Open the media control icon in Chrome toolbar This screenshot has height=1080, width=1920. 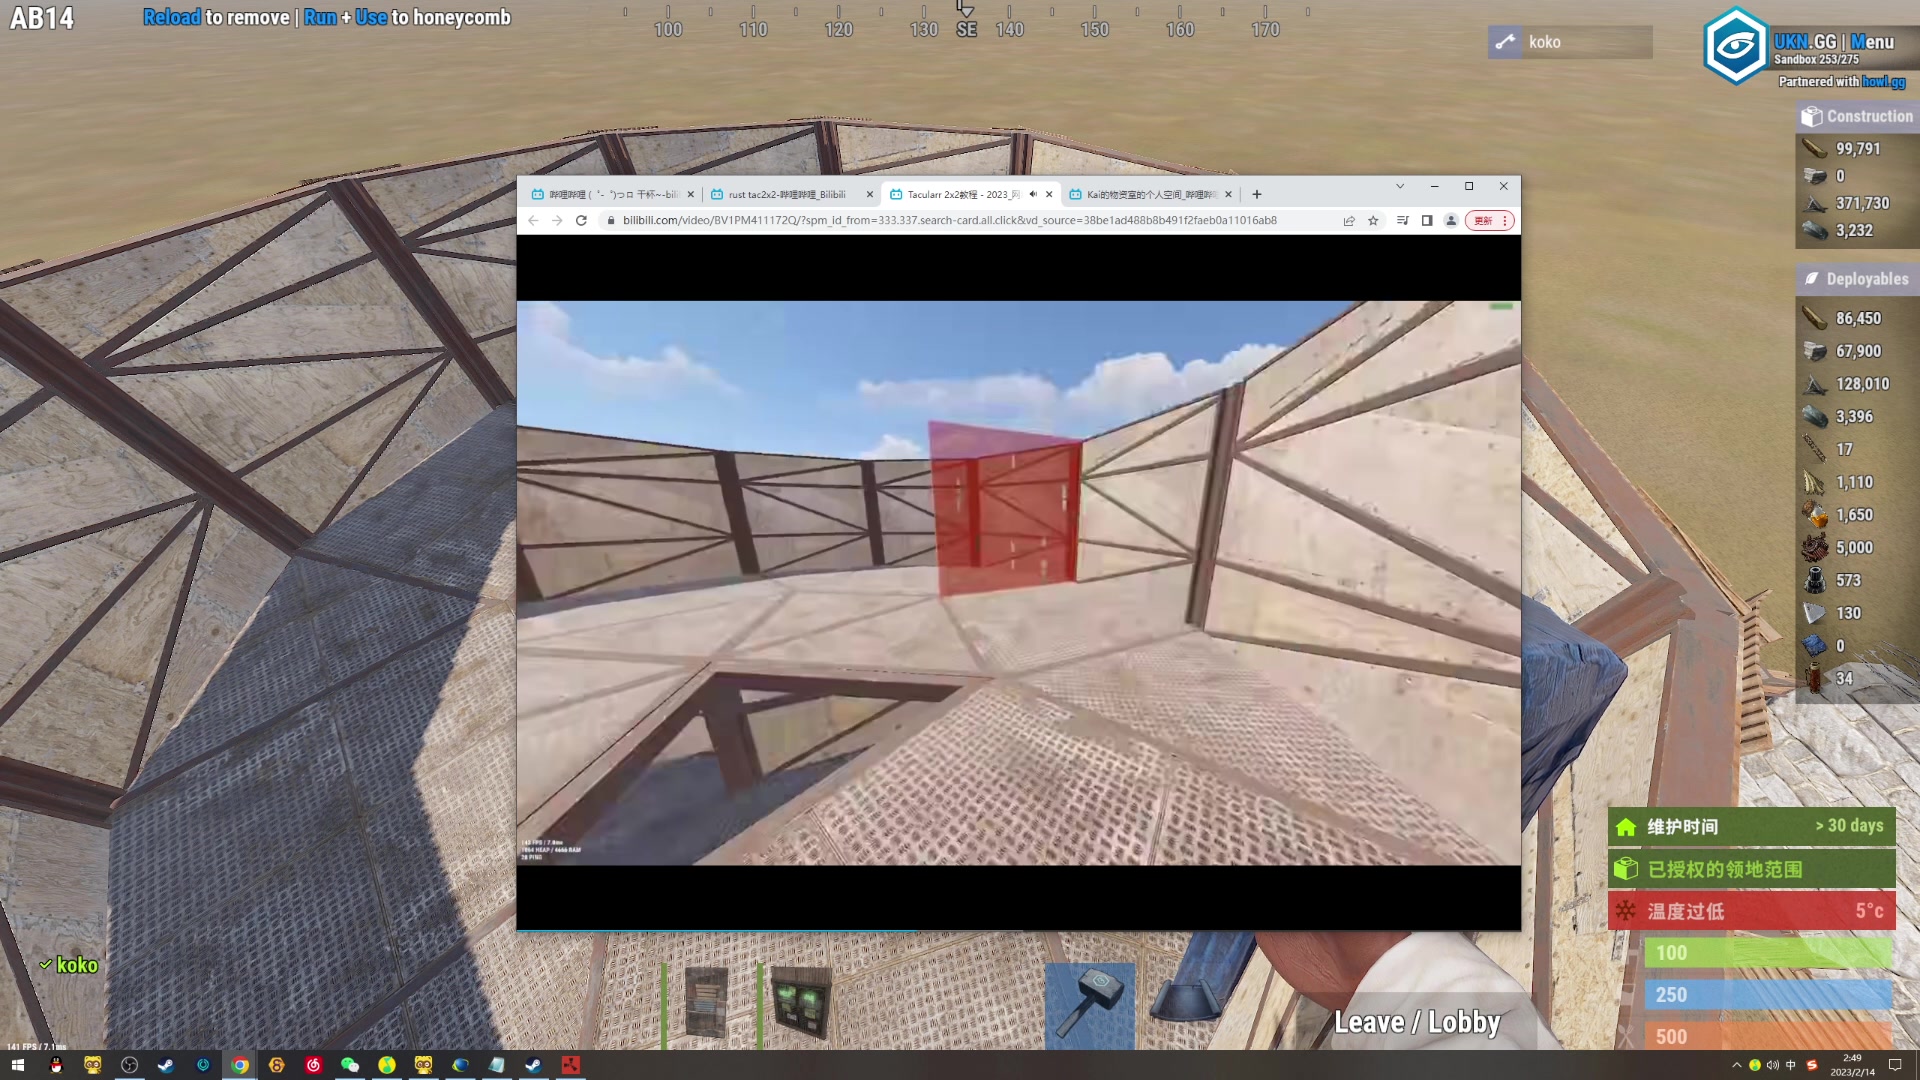pyautogui.click(x=1402, y=221)
